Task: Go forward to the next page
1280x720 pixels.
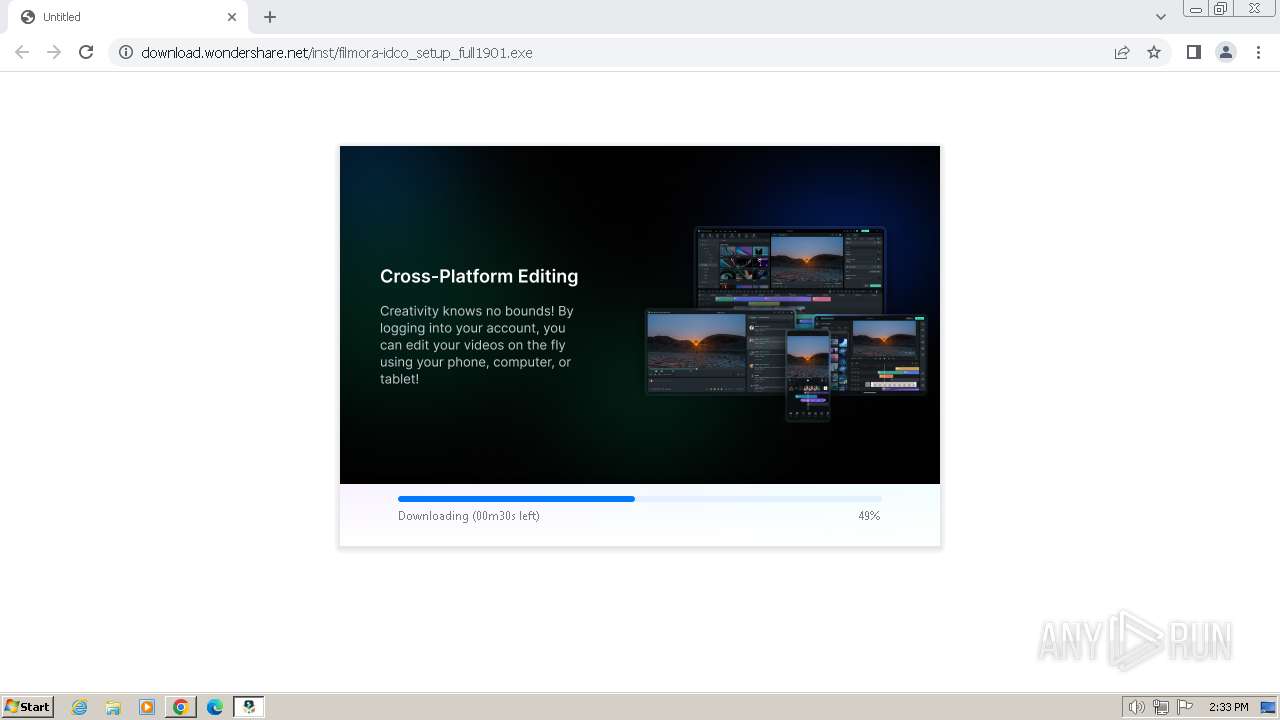Action: pos(54,52)
